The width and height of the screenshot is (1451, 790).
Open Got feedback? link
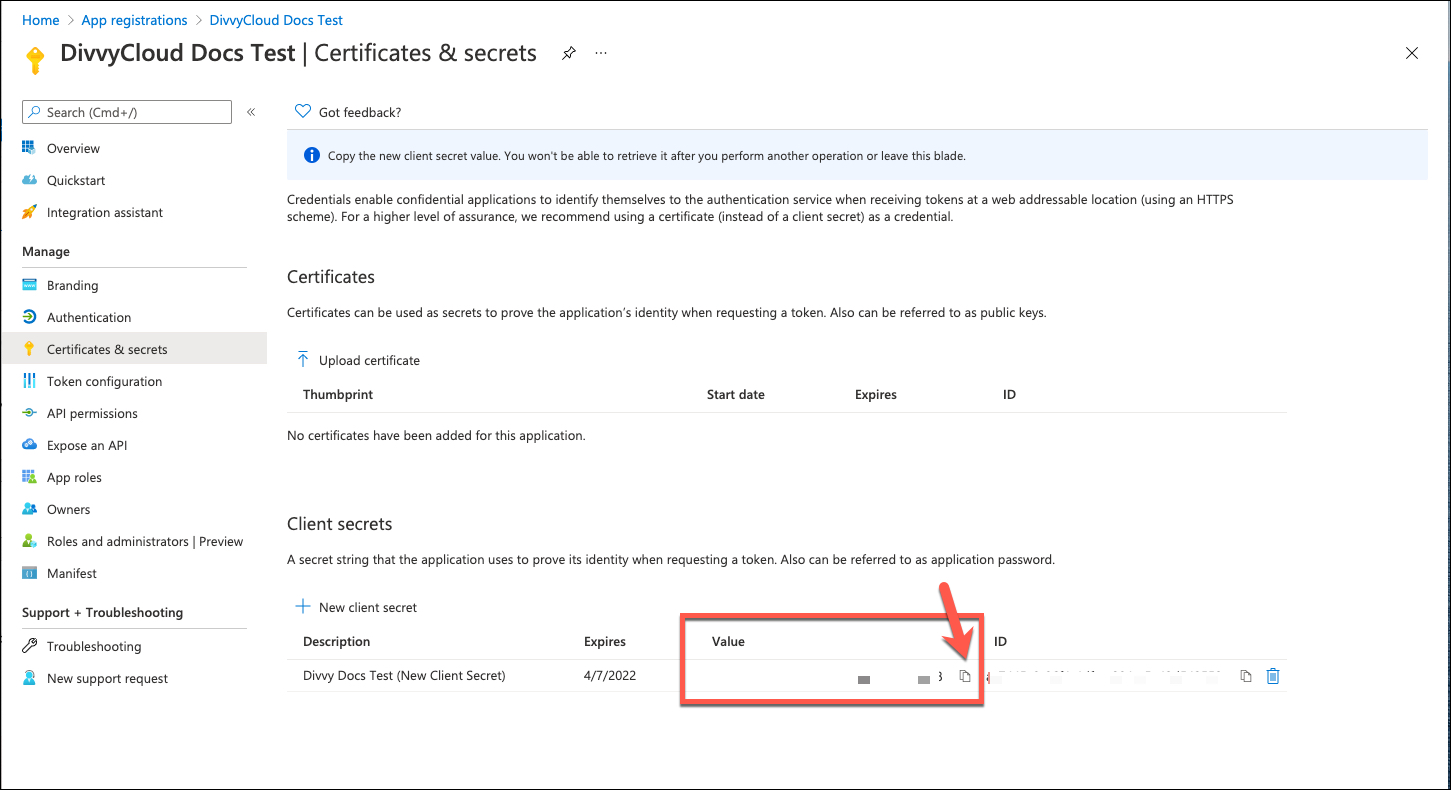pyautogui.click(x=360, y=112)
